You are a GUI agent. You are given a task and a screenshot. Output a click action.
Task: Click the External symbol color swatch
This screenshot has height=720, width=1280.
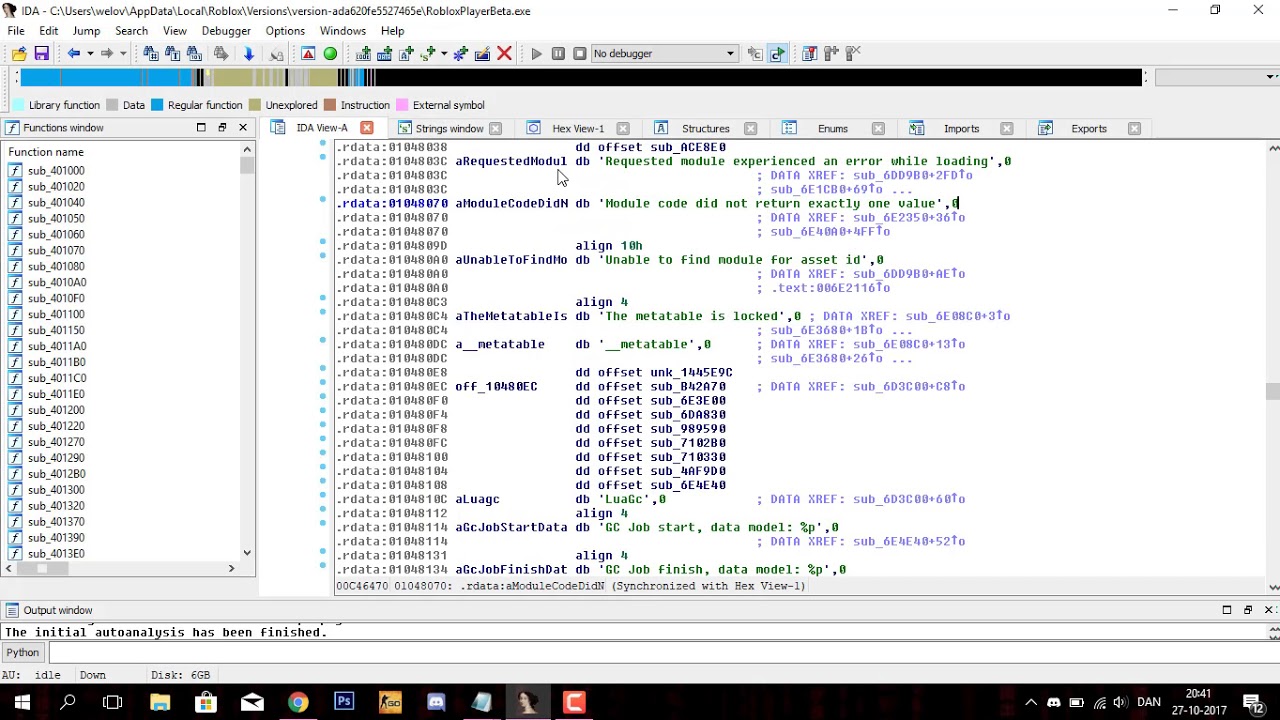[402, 105]
